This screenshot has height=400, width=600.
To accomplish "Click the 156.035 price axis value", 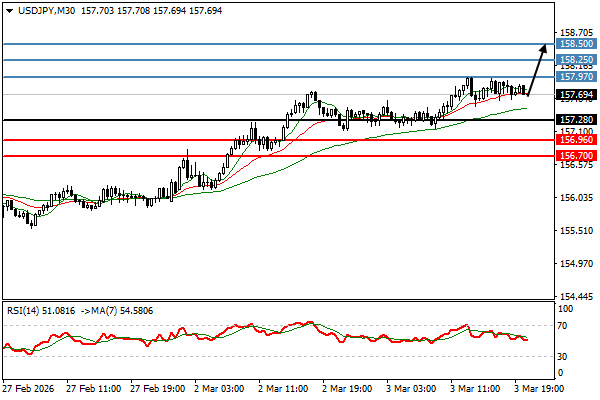I will pyautogui.click(x=576, y=198).
